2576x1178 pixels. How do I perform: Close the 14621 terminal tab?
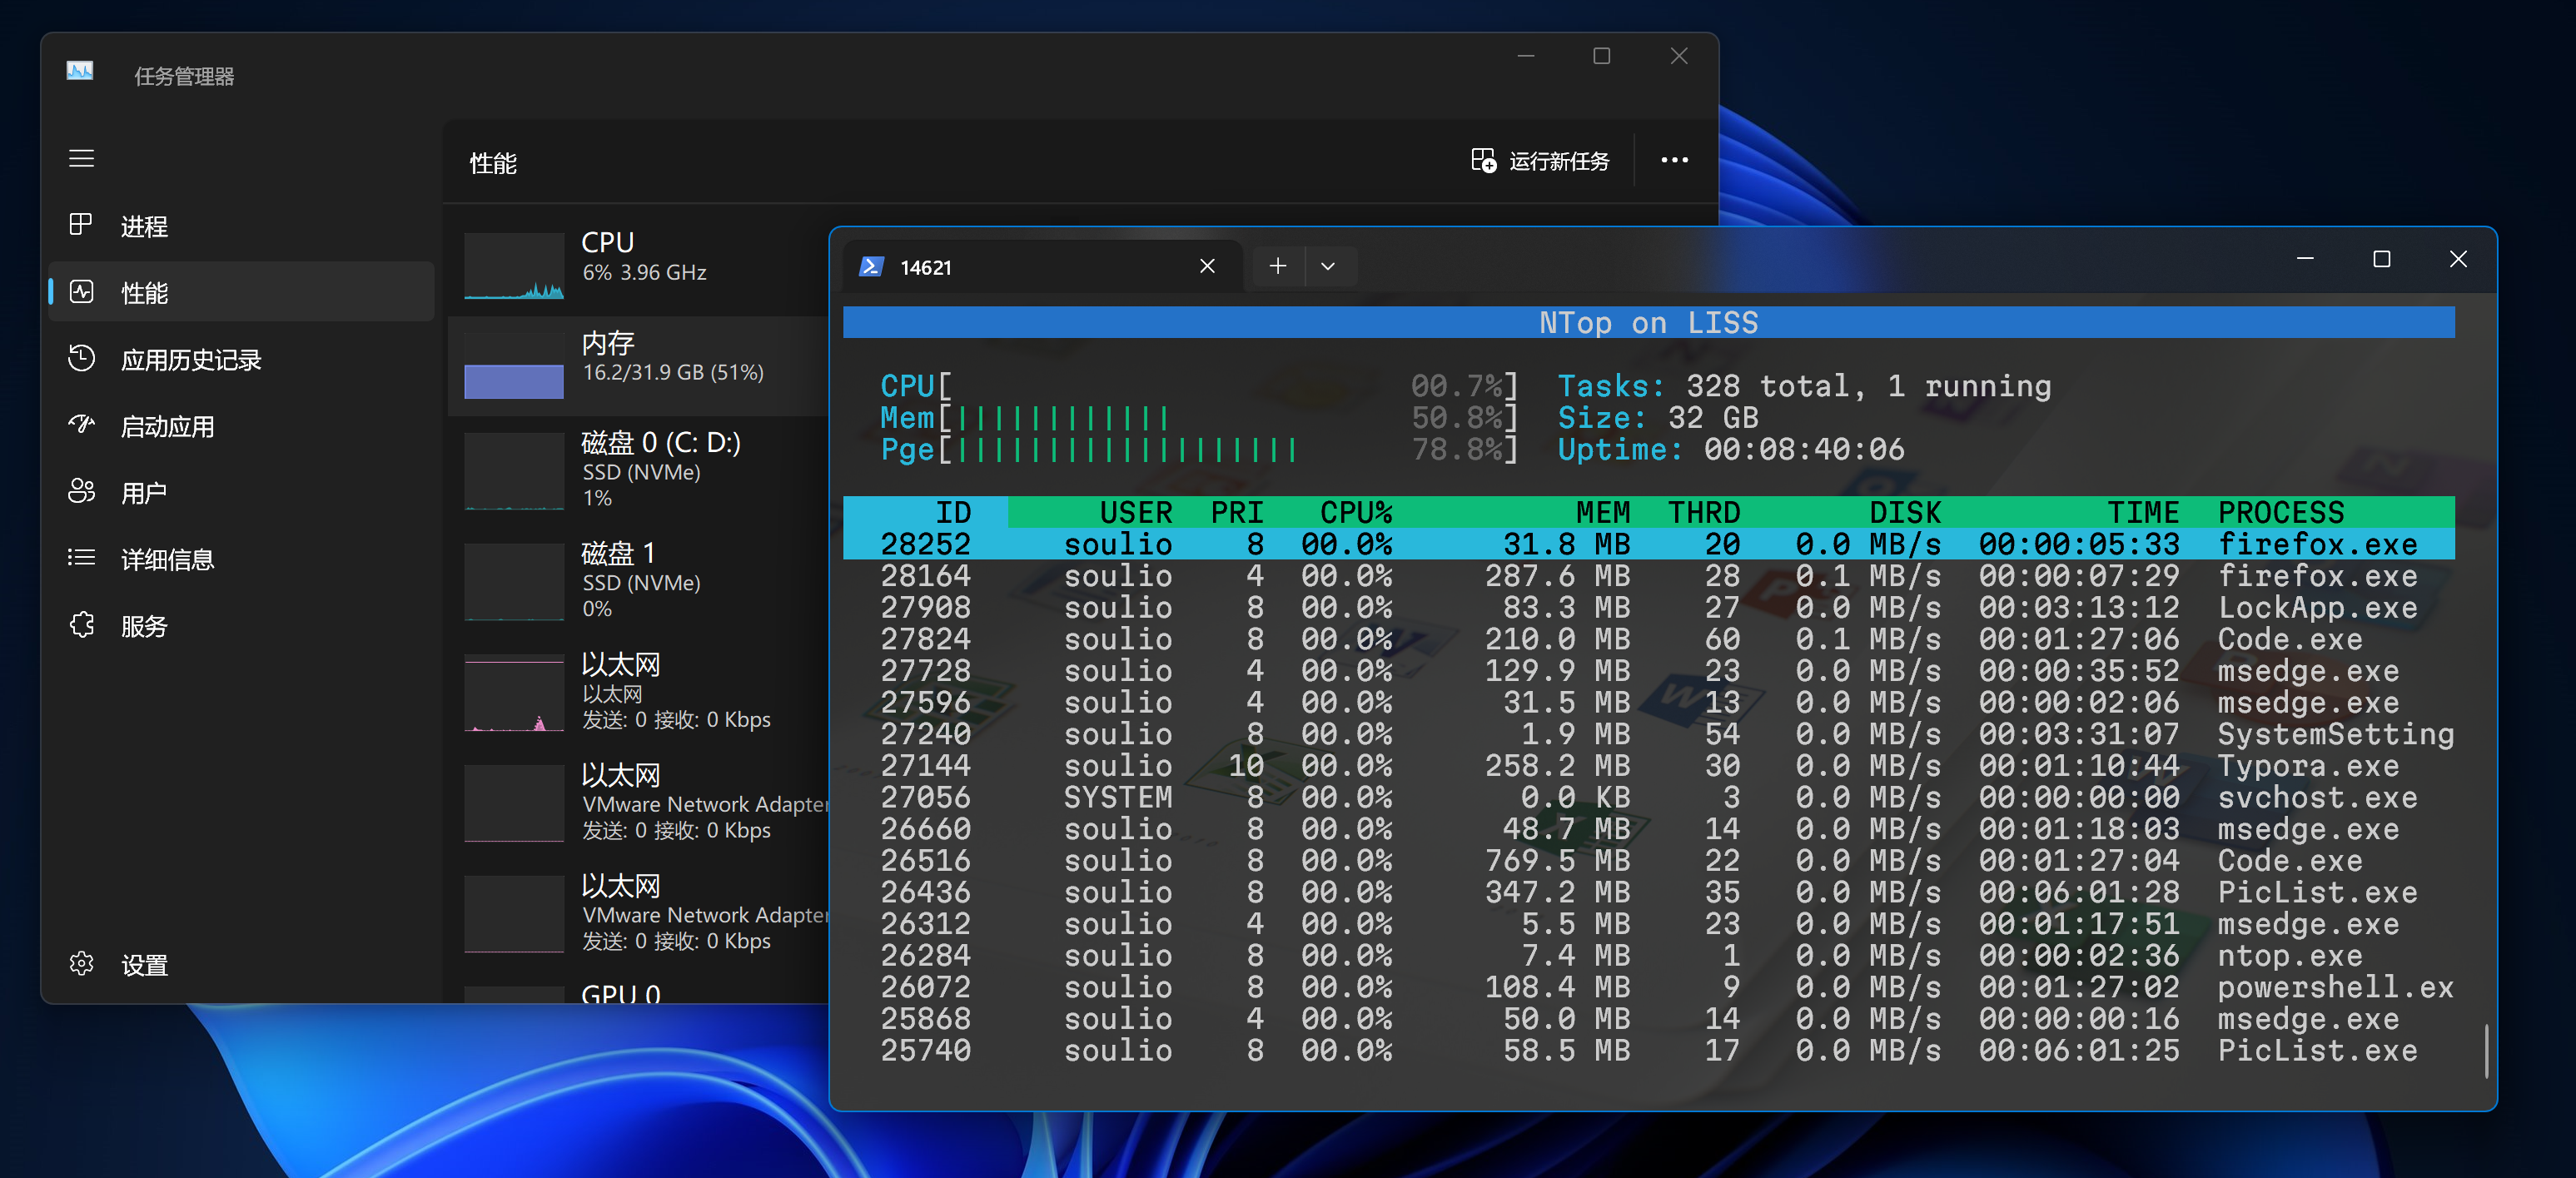click(1207, 267)
